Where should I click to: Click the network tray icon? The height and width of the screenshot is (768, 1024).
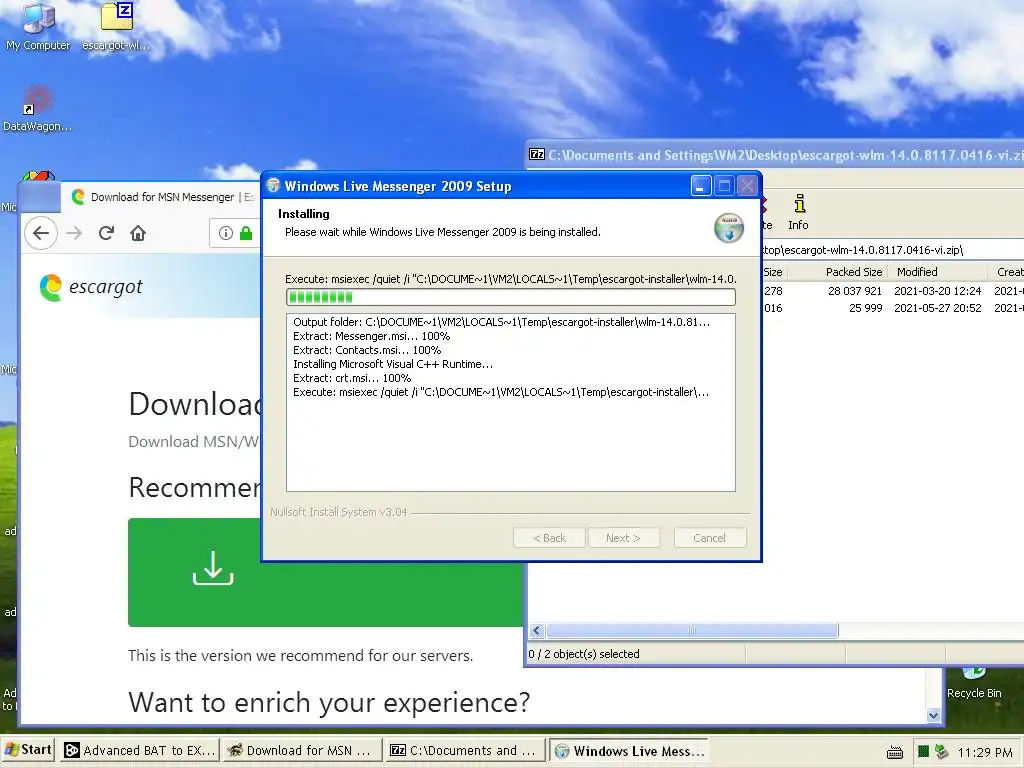[941, 752]
